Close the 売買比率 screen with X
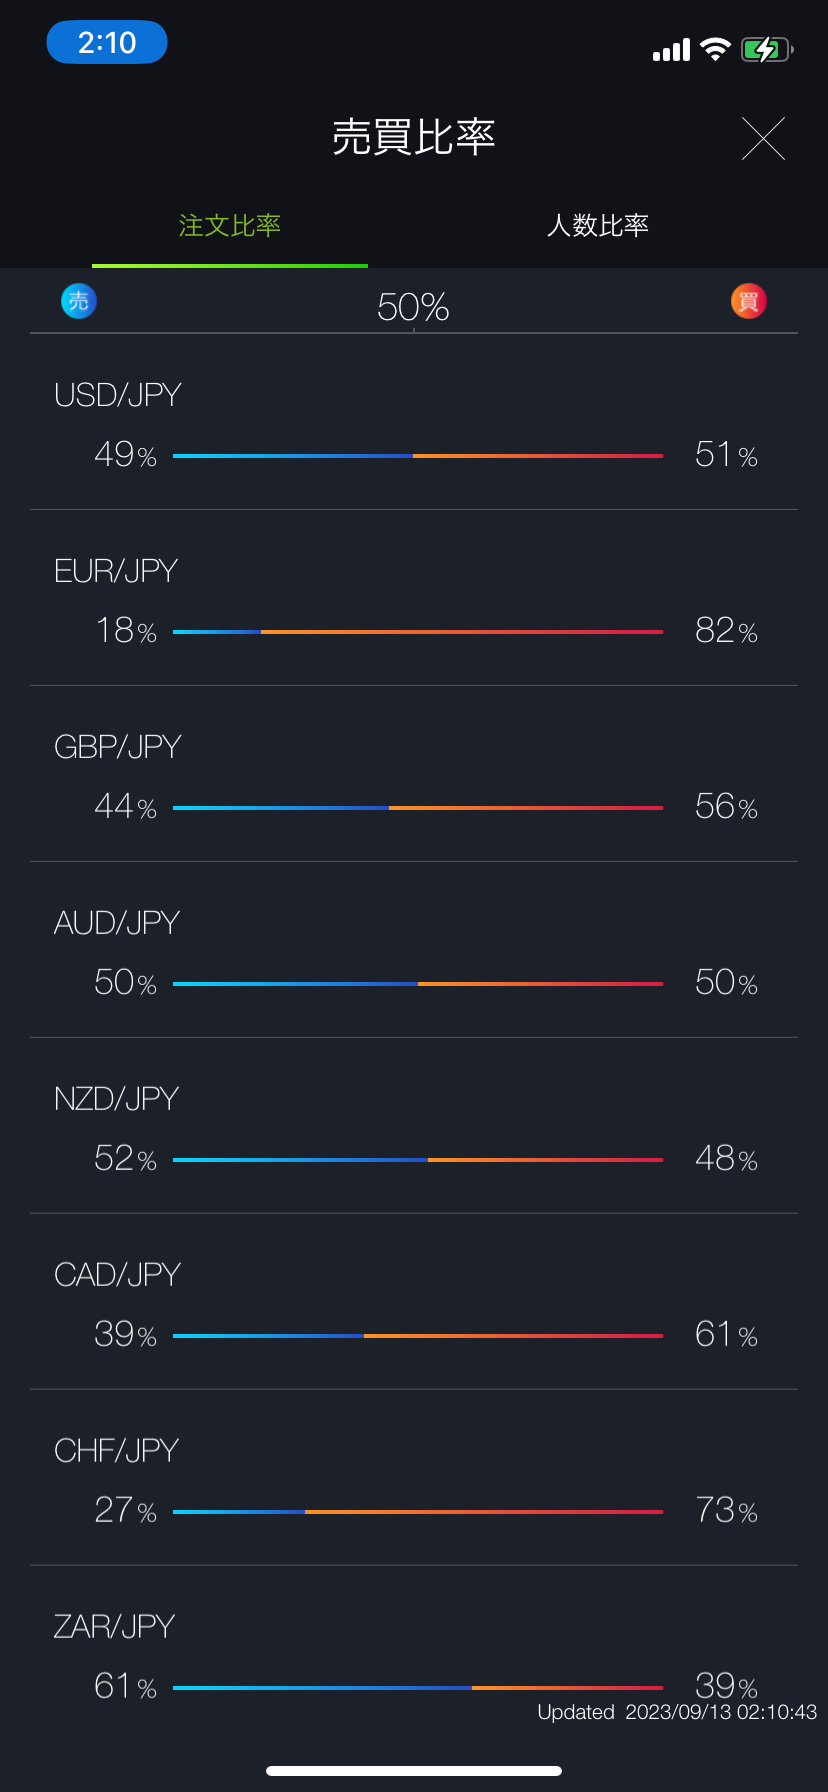This screenshot has width=828, height=1792. pyautogui.click(x=763, y=138)
